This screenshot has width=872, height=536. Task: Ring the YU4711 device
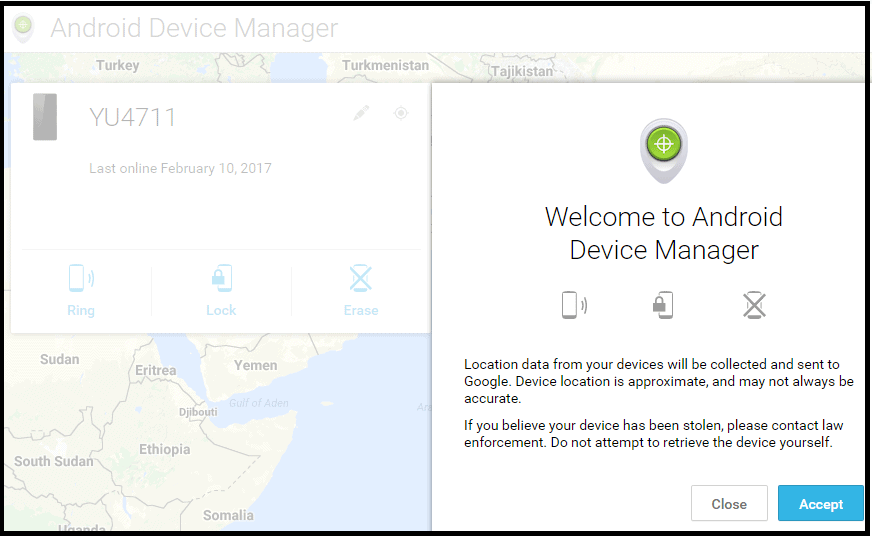click(x=81, y=291)
